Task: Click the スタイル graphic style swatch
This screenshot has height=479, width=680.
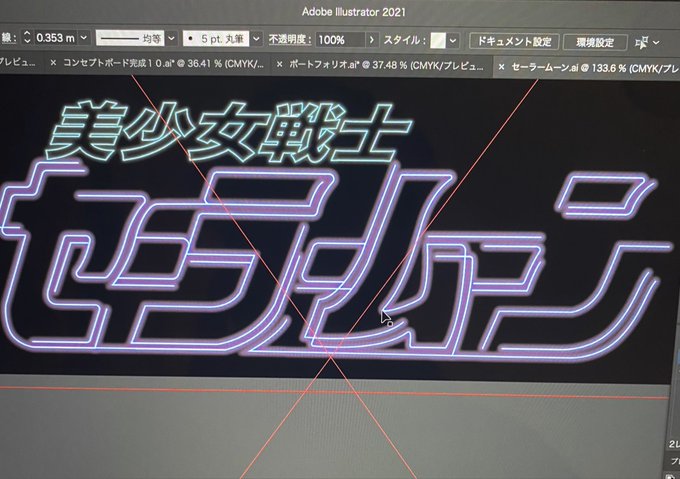Action: pyautogui.click(x=438, y=41)
